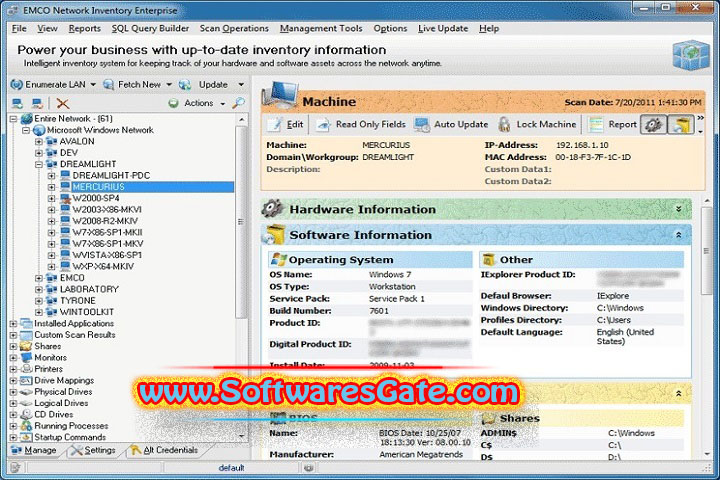Select the WVISTA-X86-SP1 machine

pyautogui.click(x=107, y=255)
